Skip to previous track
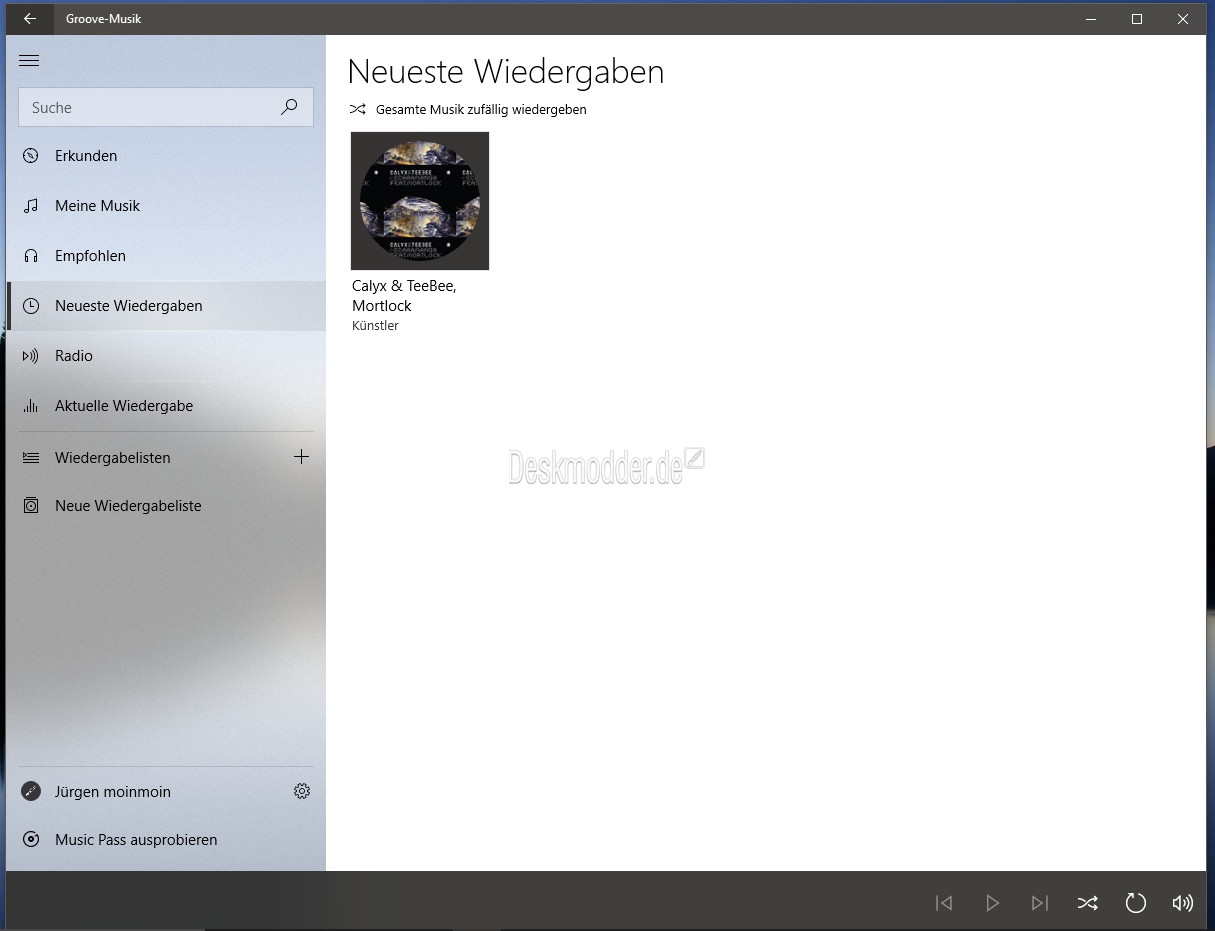Viewport: 1215px width, 931px height. (944, 903)
